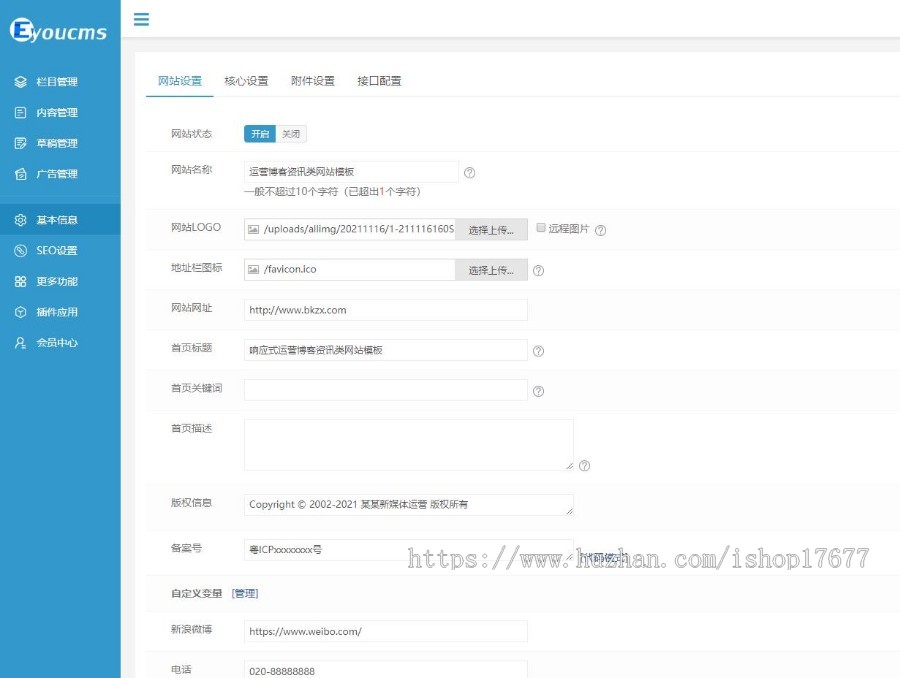Click the 更多功能 grid icon
900x678 pixels.
pyautogui.click(x=21, y=281)
